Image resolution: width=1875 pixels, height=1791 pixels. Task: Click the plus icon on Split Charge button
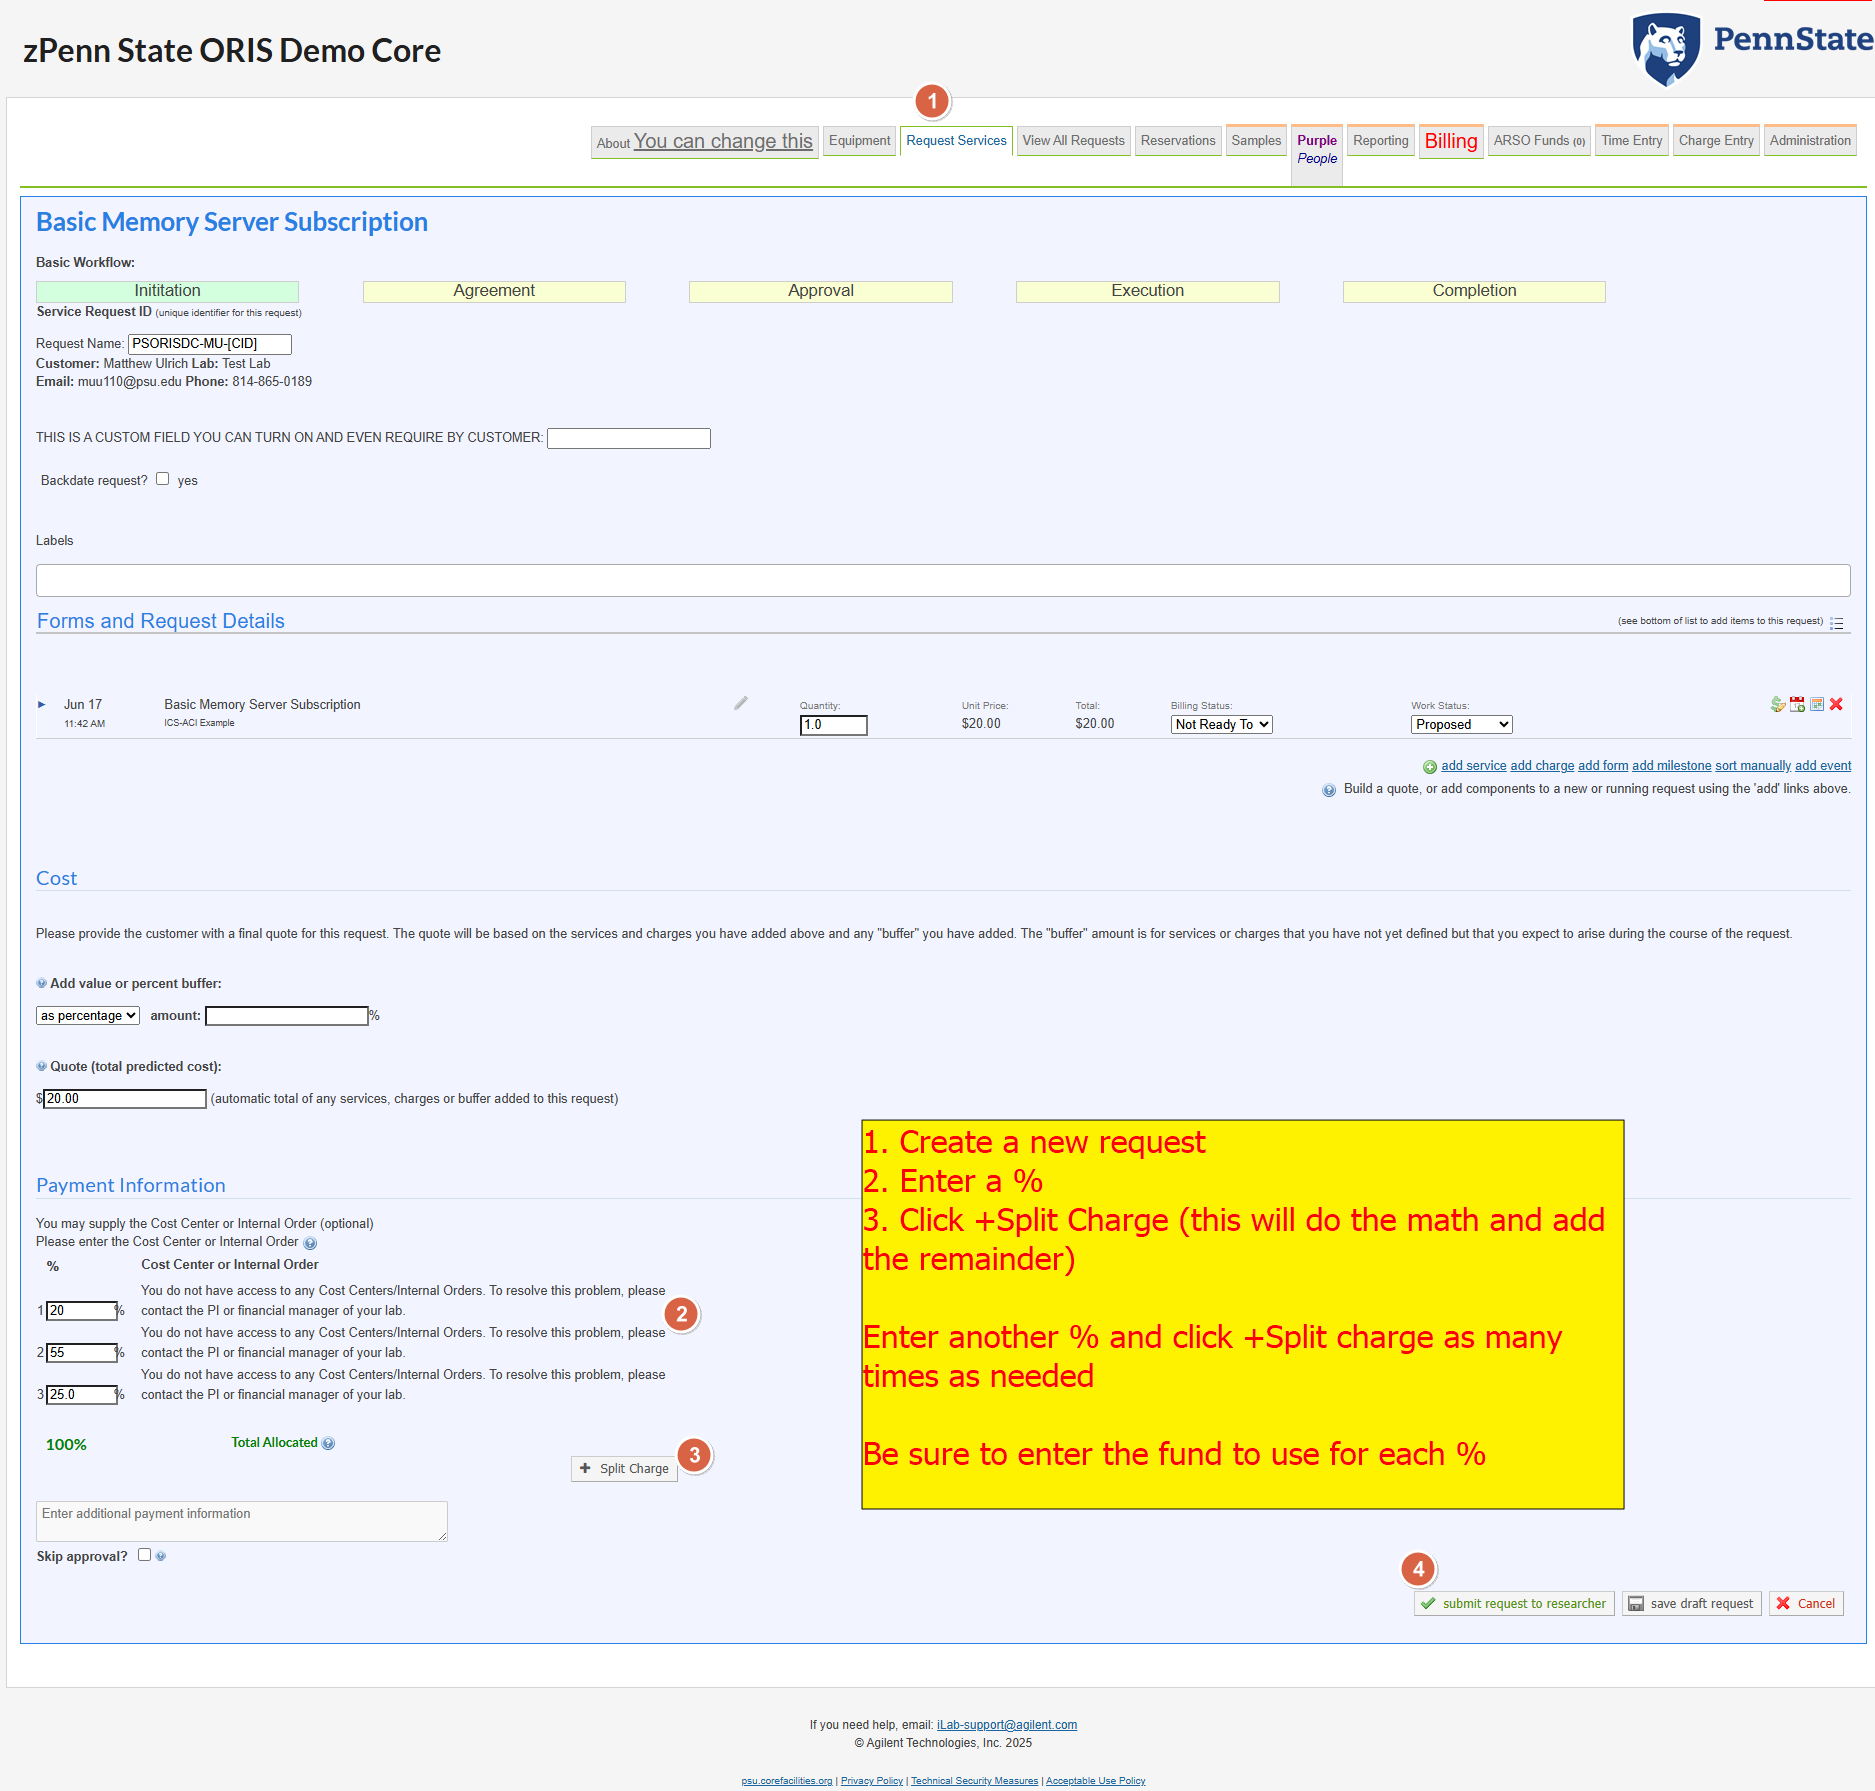(585, 1468)
